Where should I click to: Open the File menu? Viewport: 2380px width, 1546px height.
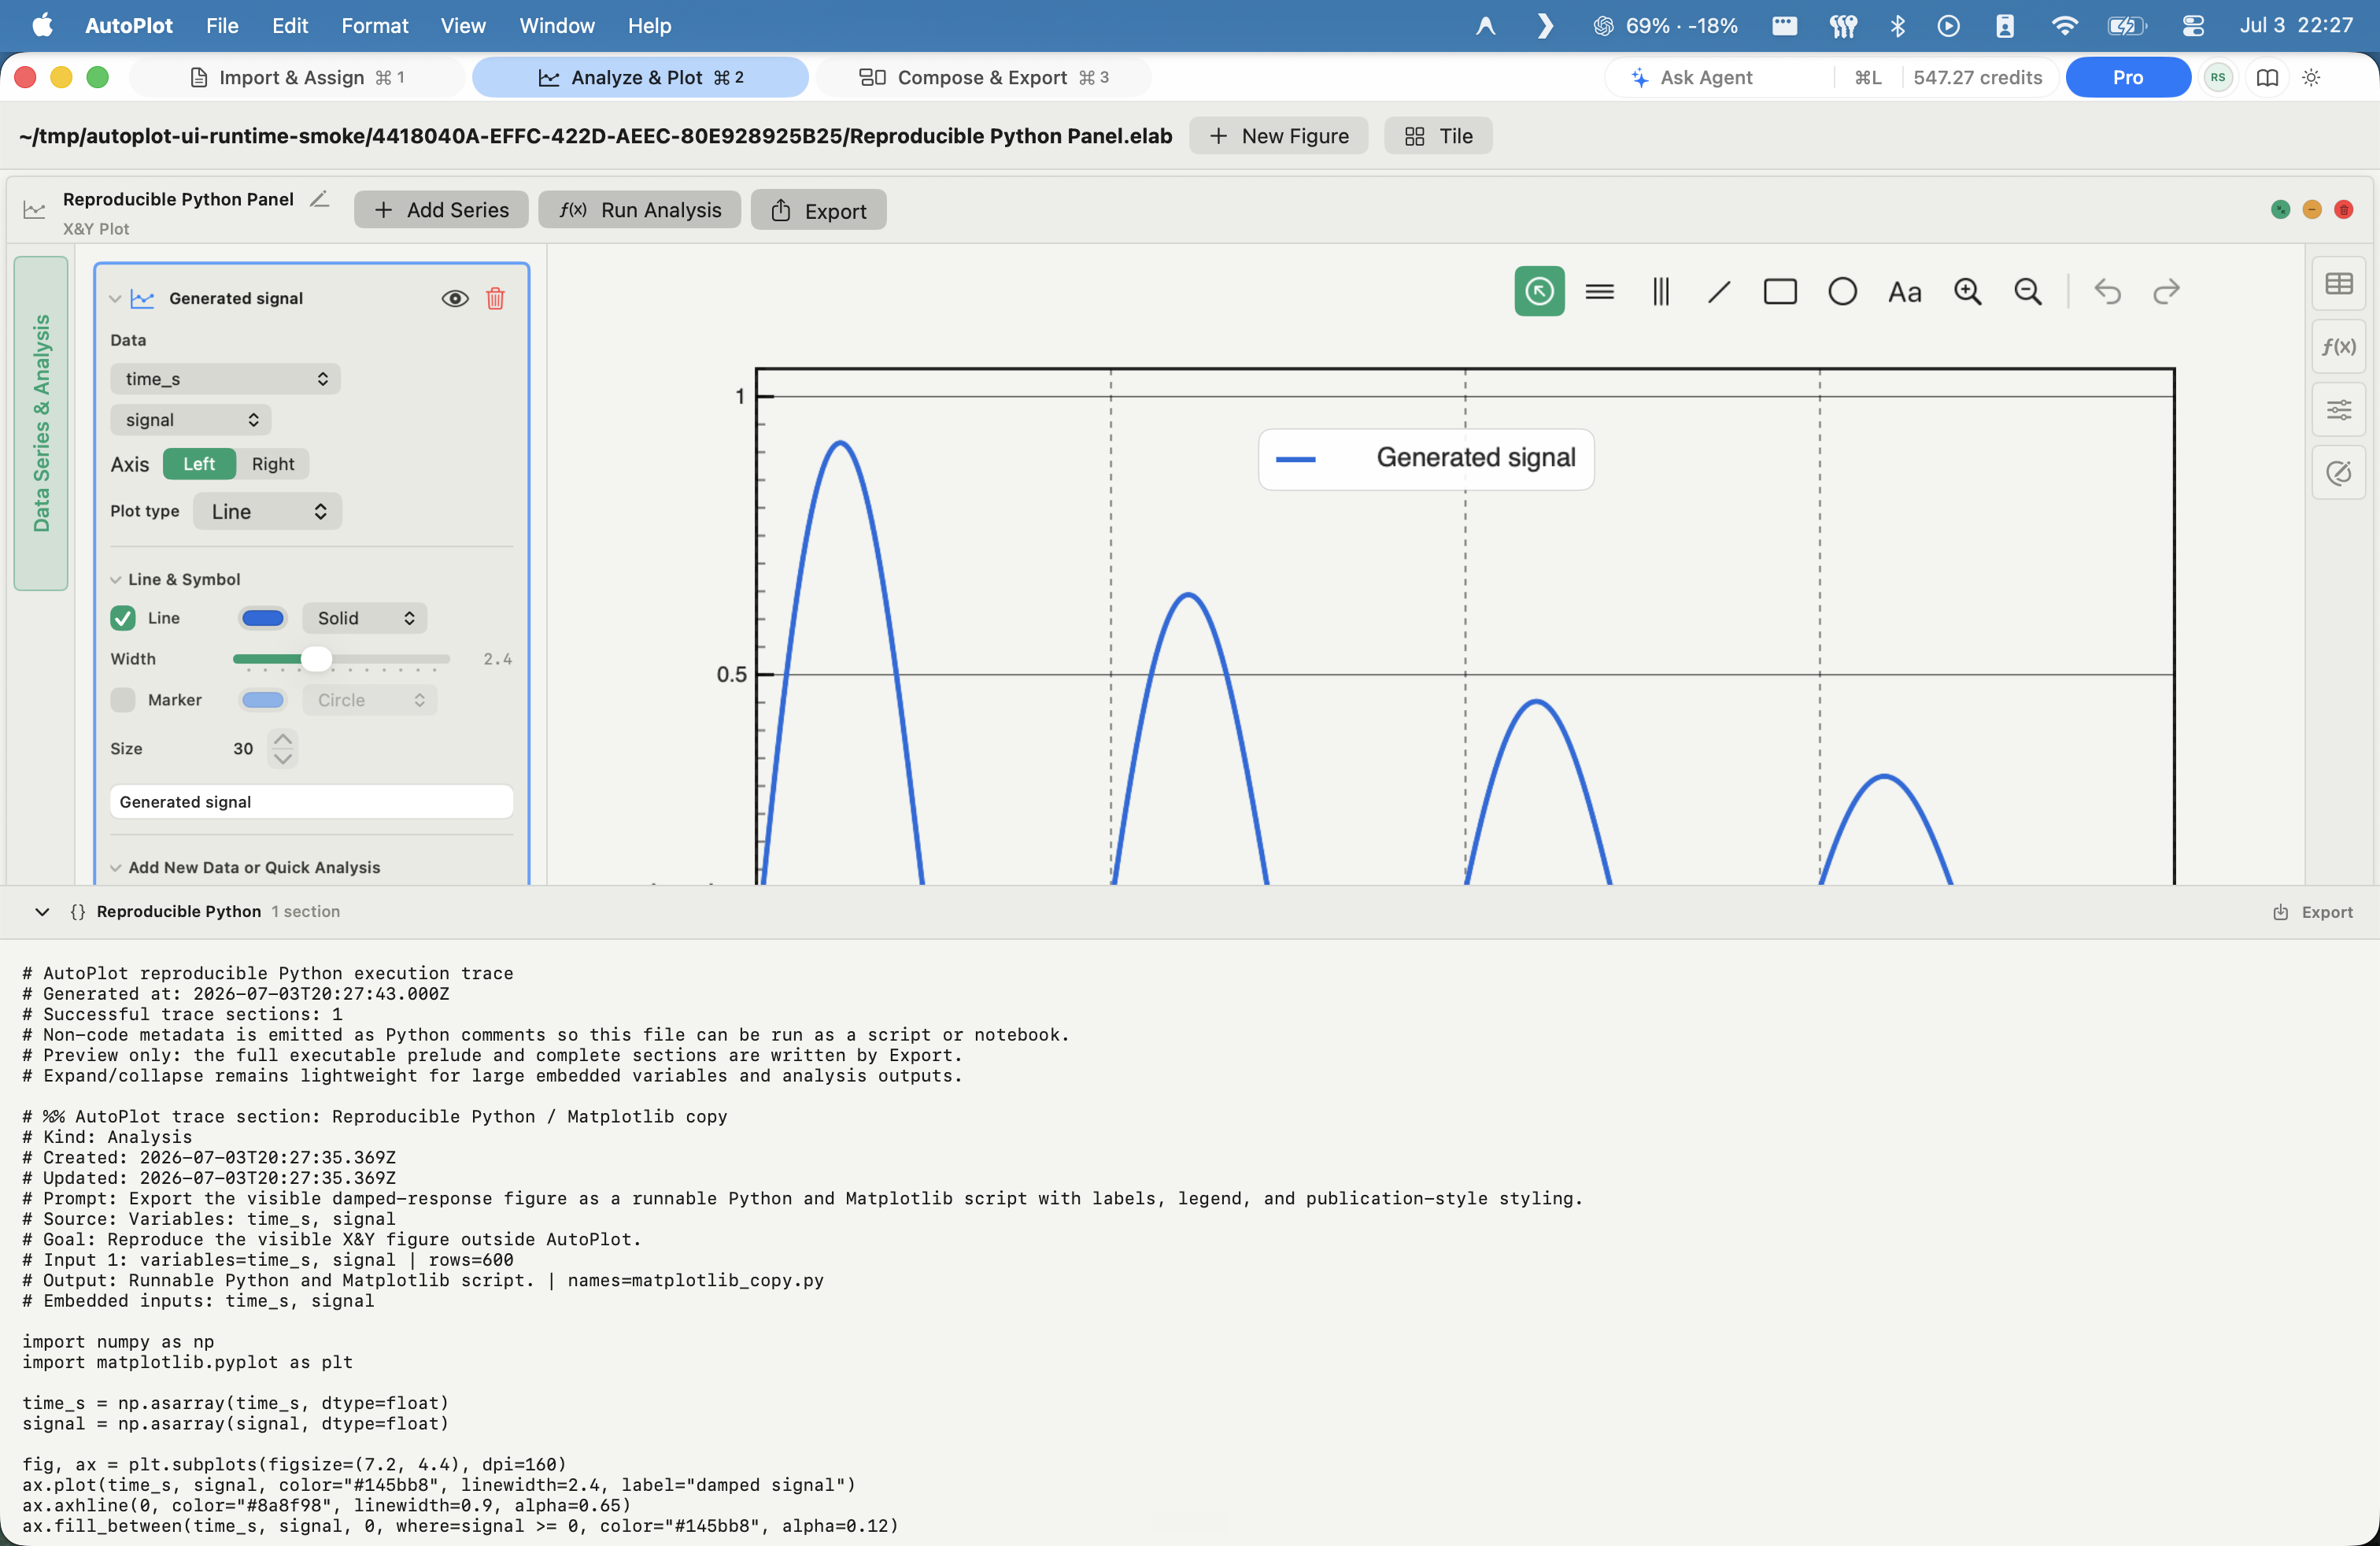tap(222, 25)
